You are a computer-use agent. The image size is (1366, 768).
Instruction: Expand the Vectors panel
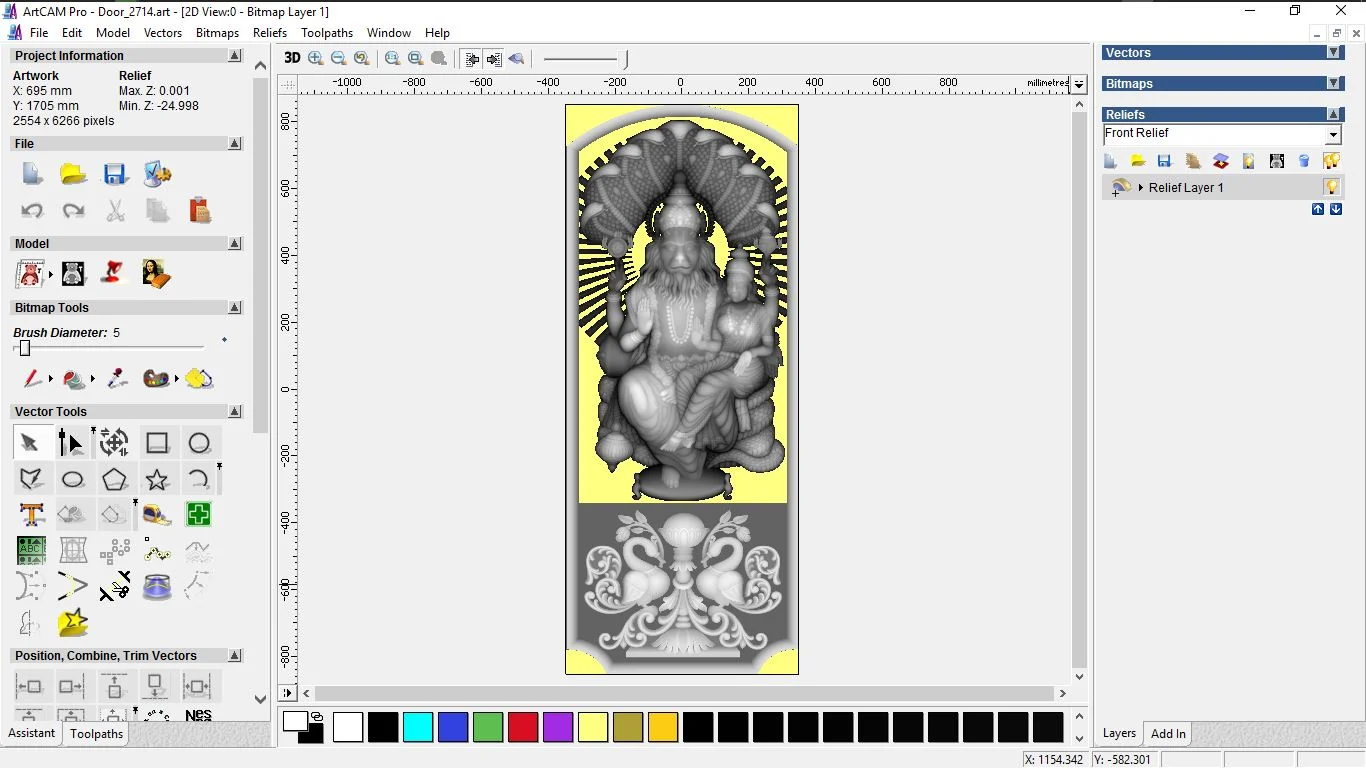coord(1333,53)
